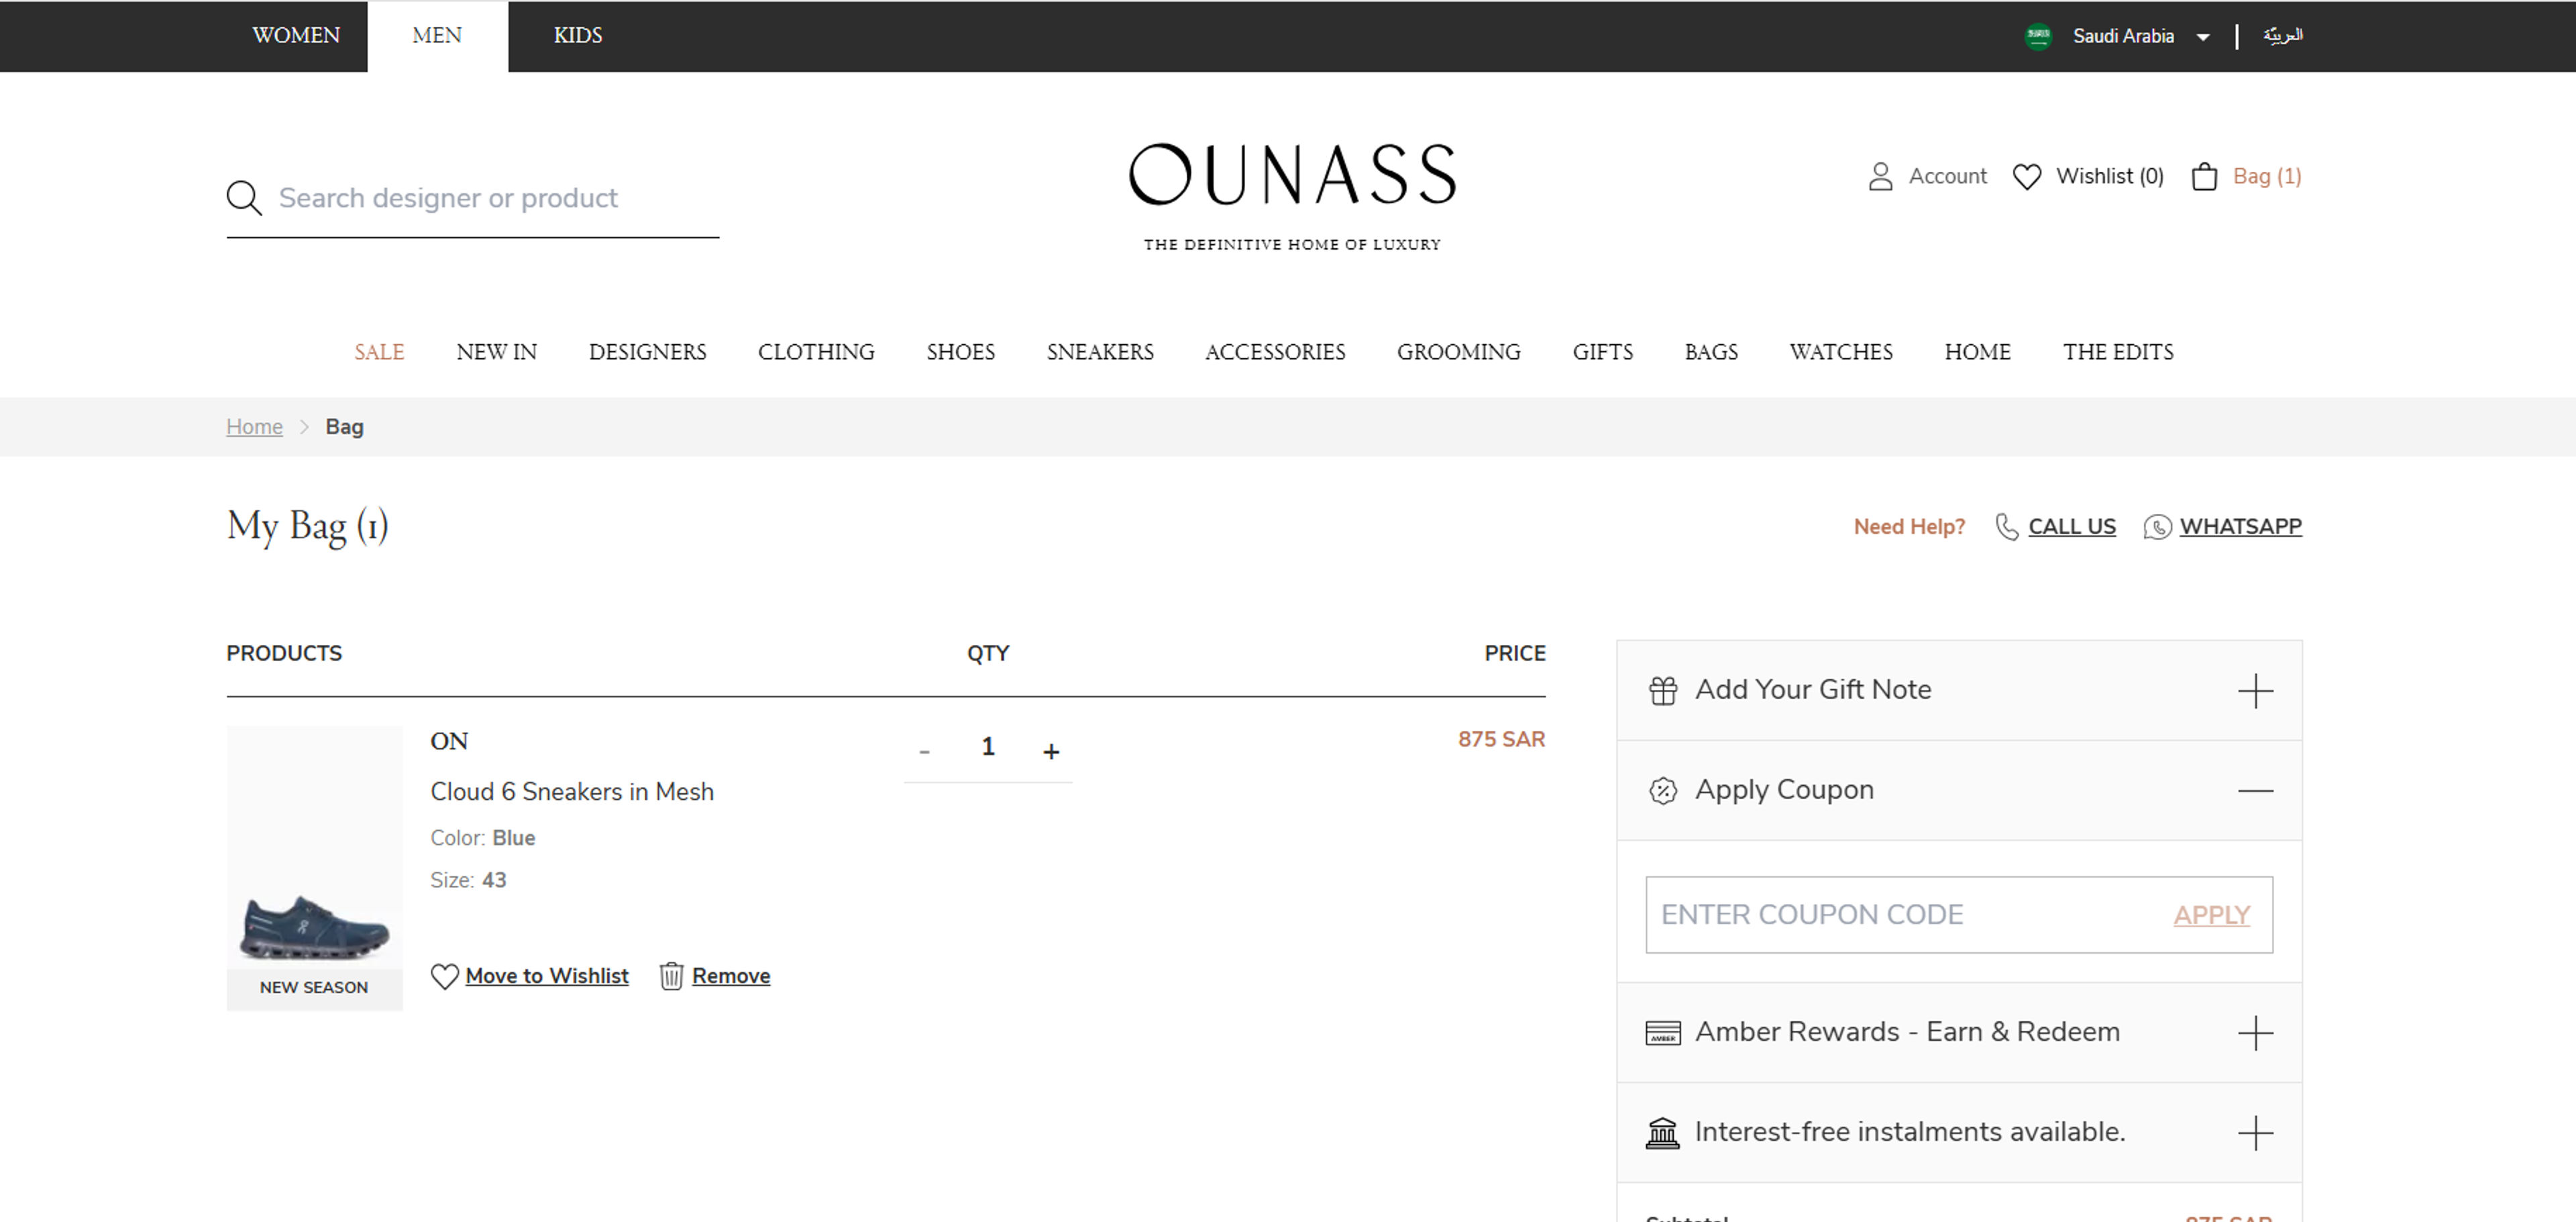2576x1222 pixels.
Task: Open the ACCESSORIES menu
Action: tap(1275, 352)
